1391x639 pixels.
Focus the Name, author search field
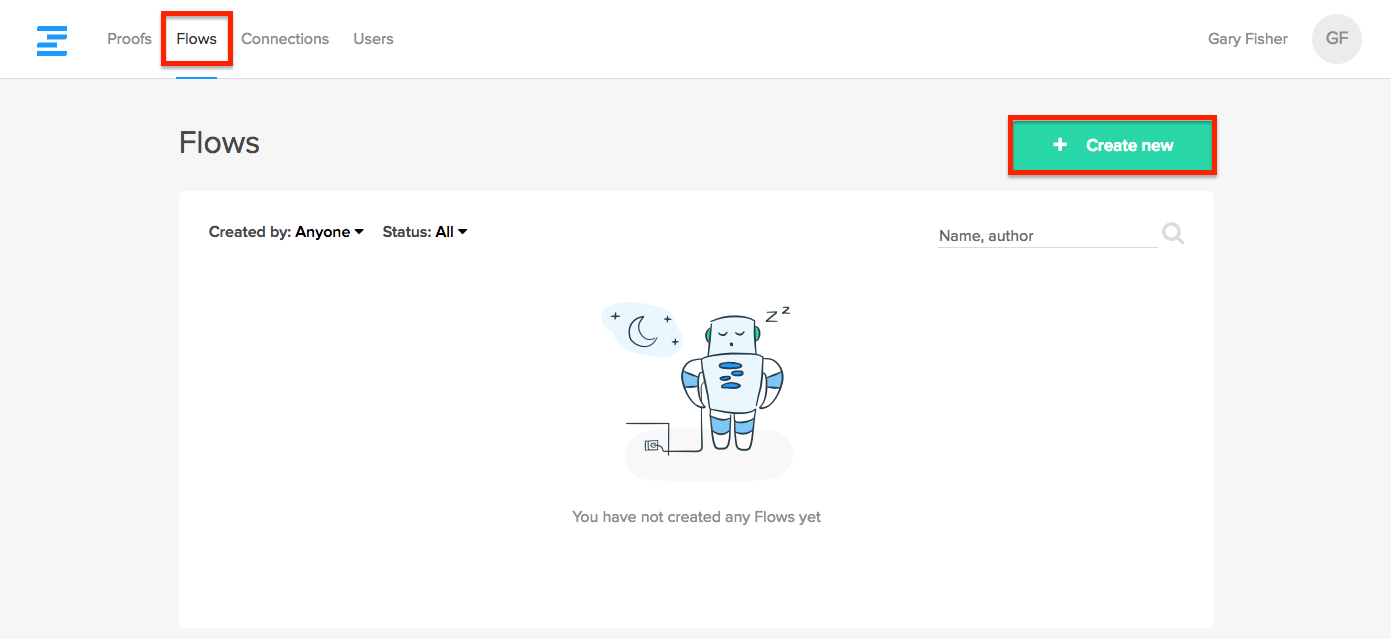[x=1046, y=236]
